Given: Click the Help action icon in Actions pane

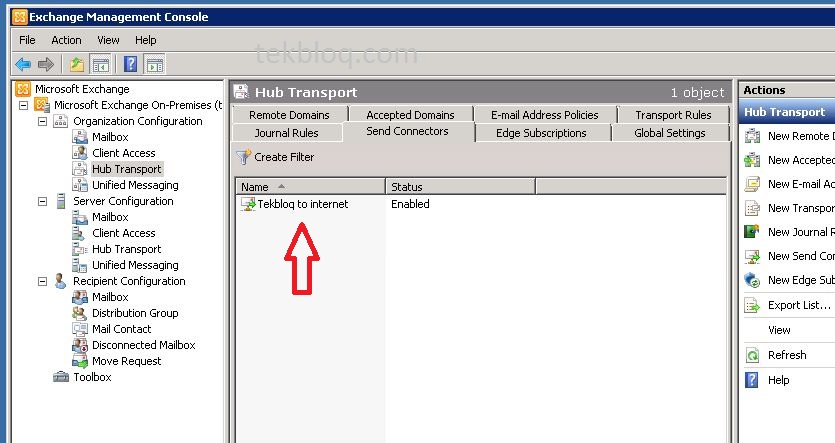Looking at the screenshot, I should point(751,380).
